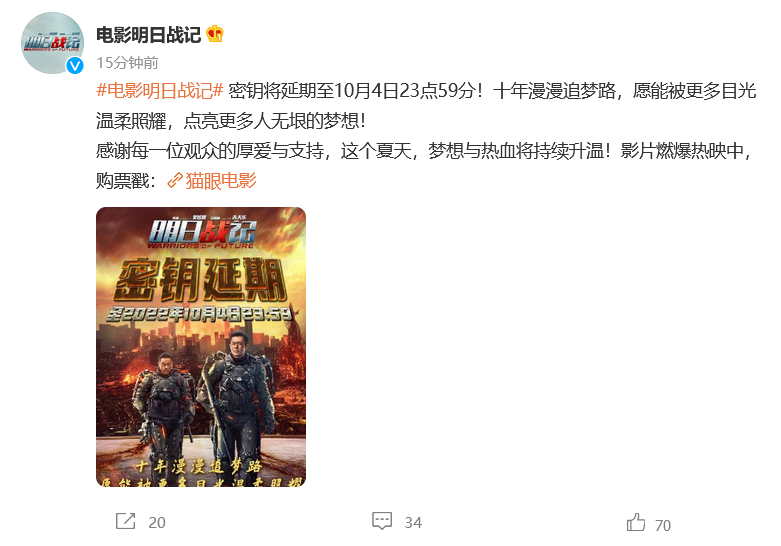Click the 明日战记 title logo in poster
The height and width of the screenshot is (546, 781).
click(202, 233)
